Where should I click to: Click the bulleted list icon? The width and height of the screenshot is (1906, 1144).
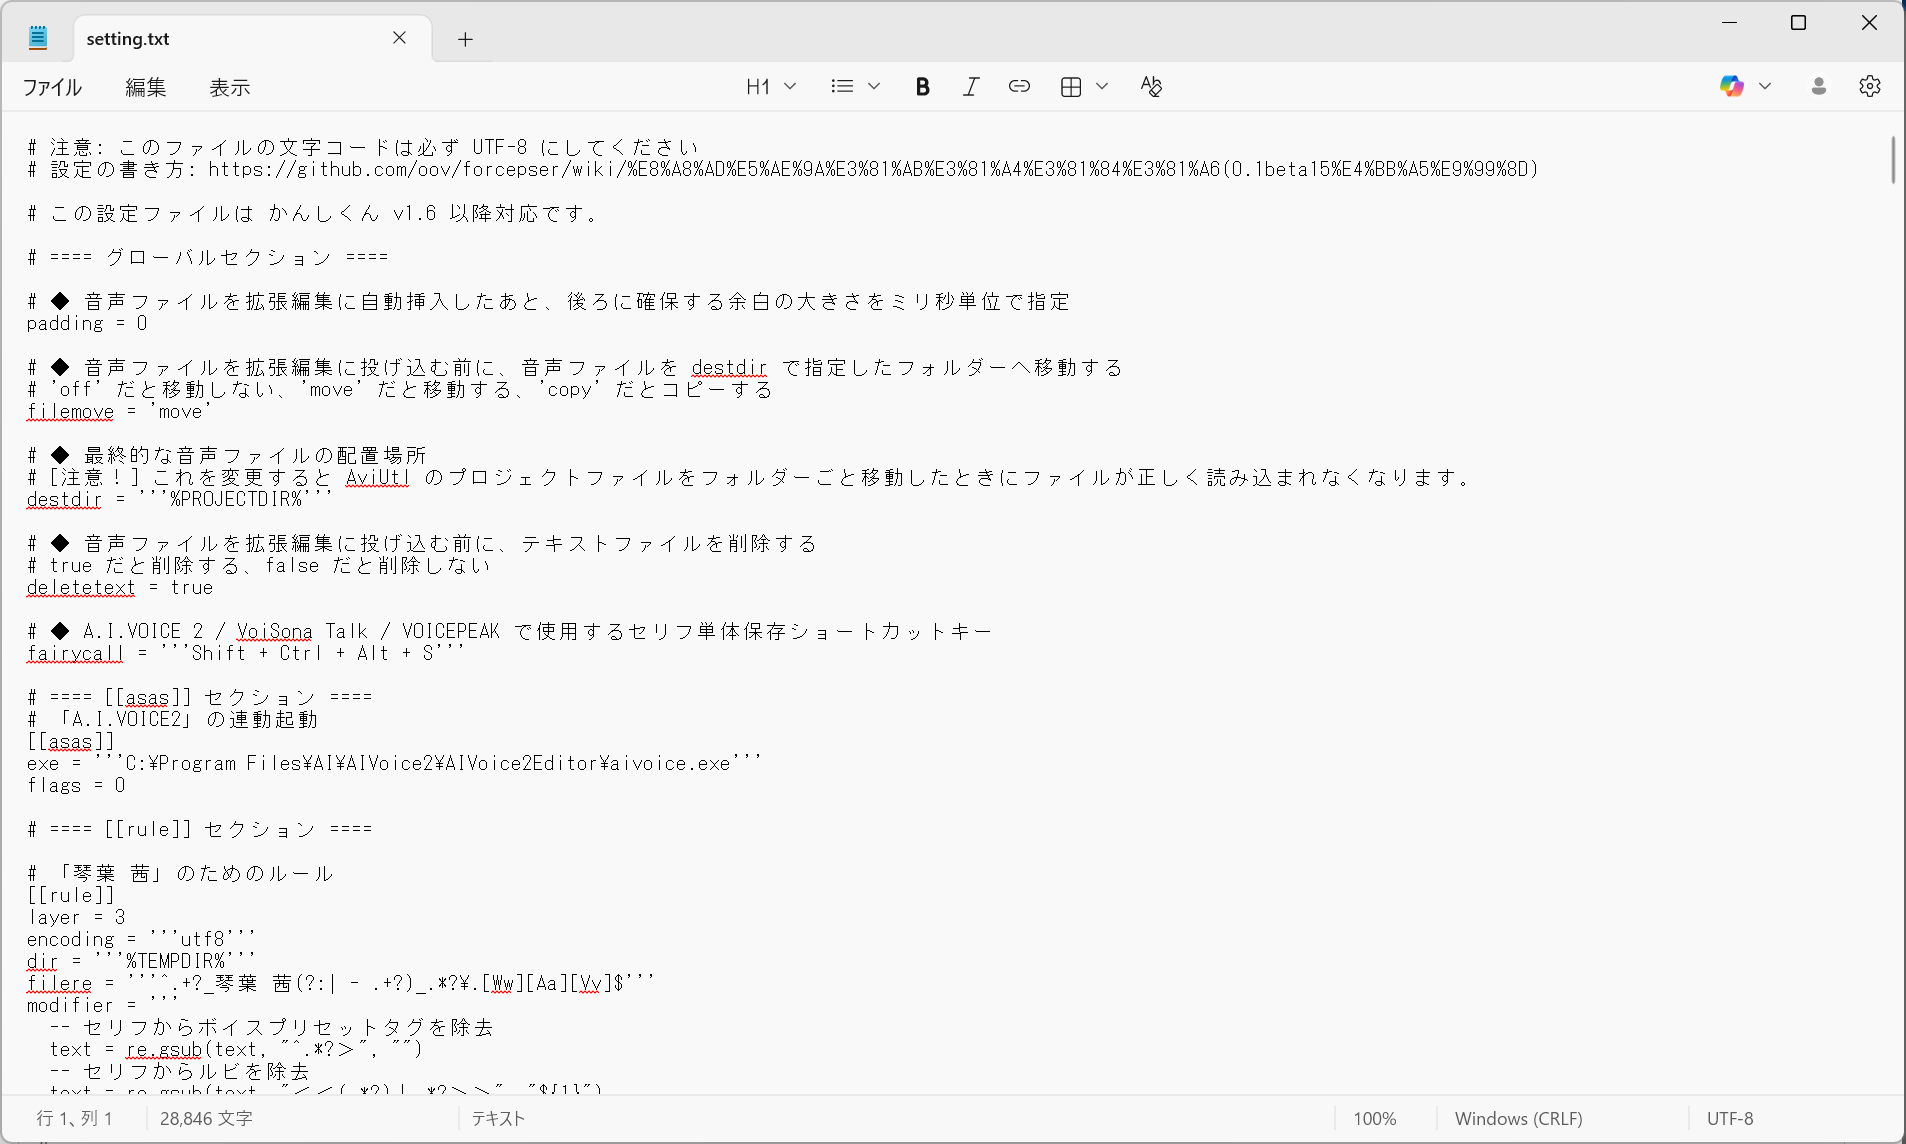click(x=842, y=87)
